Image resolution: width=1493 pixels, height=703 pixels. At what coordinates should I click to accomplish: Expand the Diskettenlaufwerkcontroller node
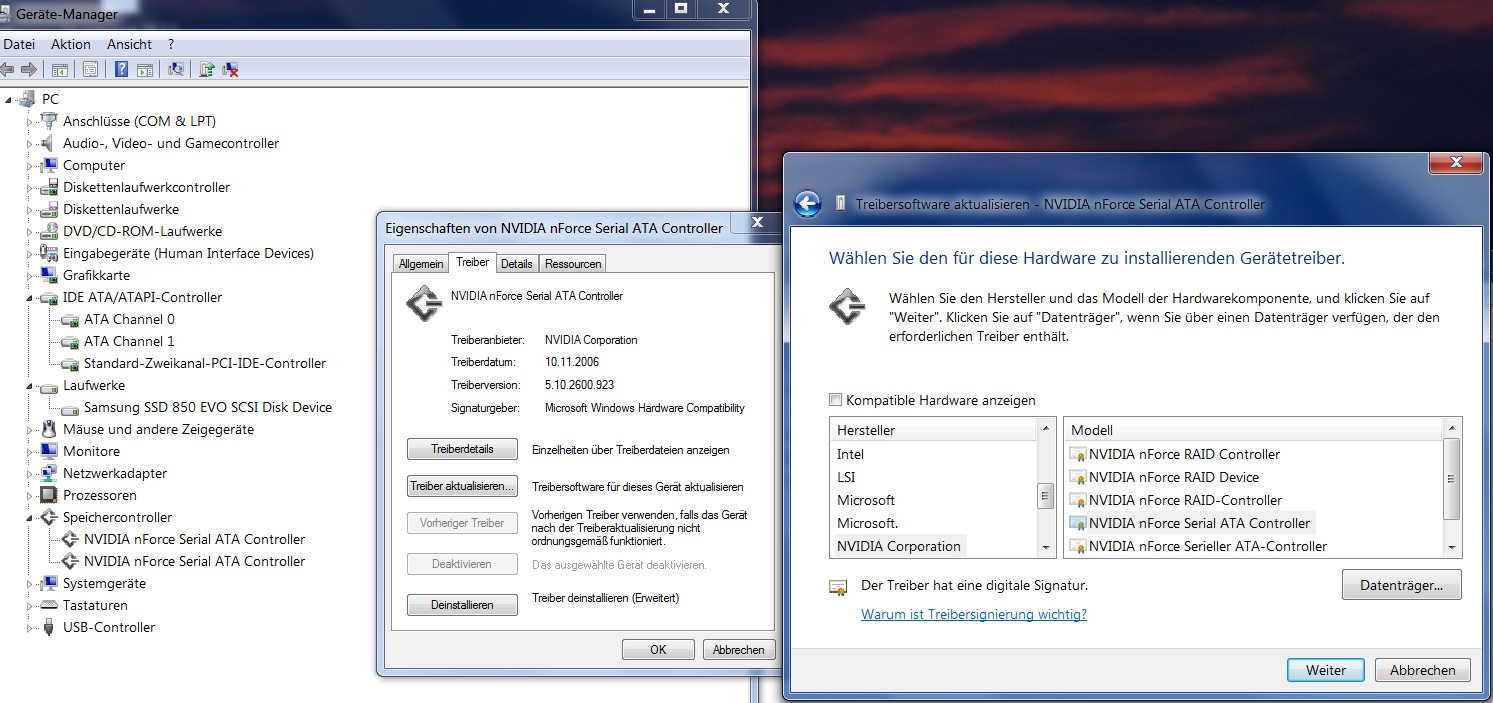point(30,187)
